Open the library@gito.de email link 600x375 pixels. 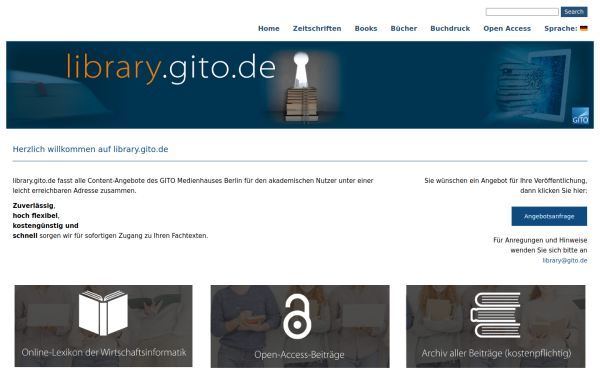[565, 261]
